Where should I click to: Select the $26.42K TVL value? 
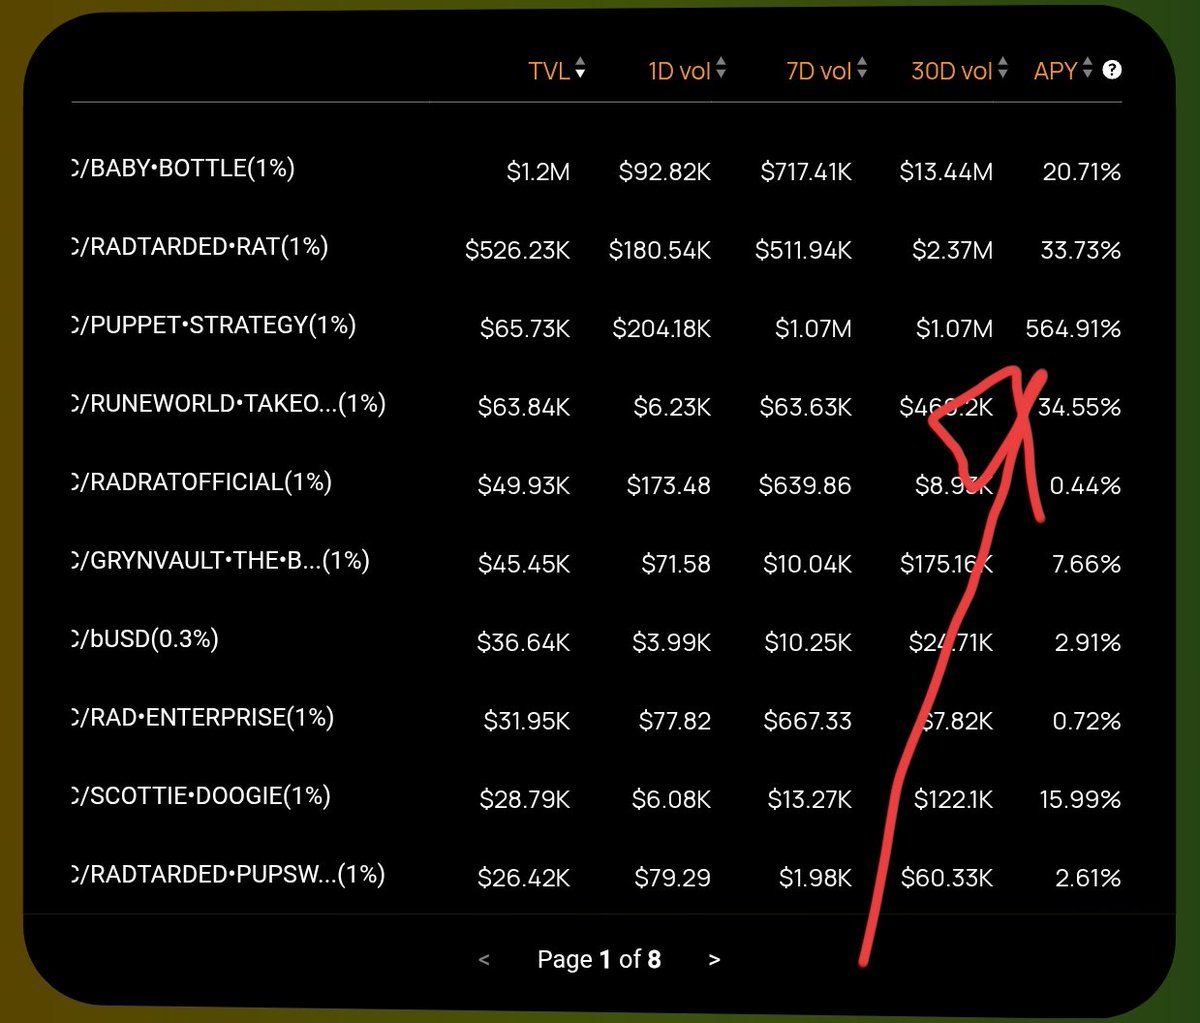click(525, 878)
